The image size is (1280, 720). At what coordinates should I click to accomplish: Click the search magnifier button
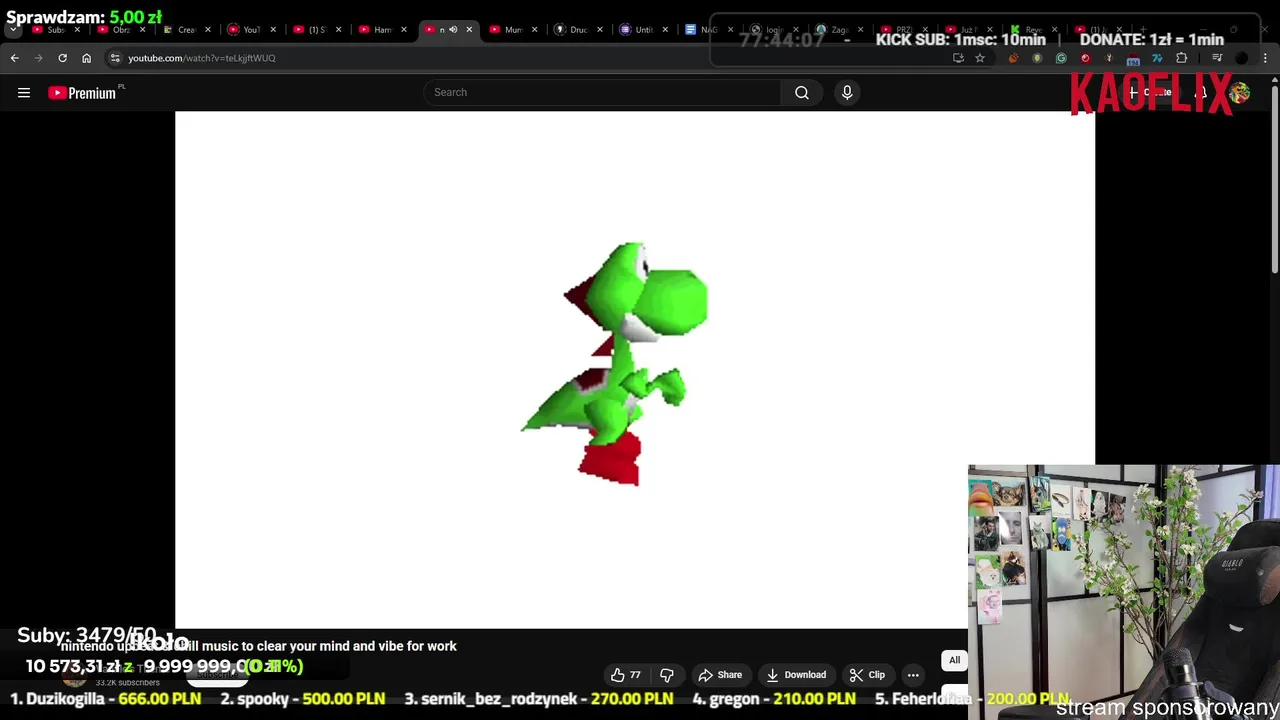pos(802,92)
